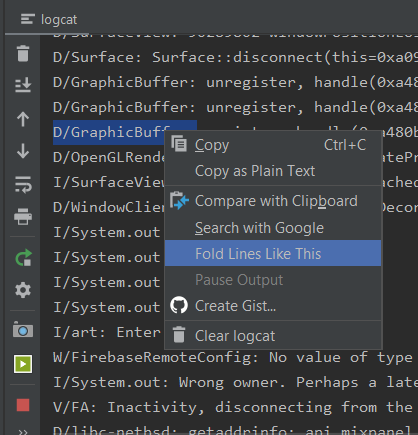Open logcat settings gear icon
The height and width of the screenshot is (435, 418).
click(23, 290)
